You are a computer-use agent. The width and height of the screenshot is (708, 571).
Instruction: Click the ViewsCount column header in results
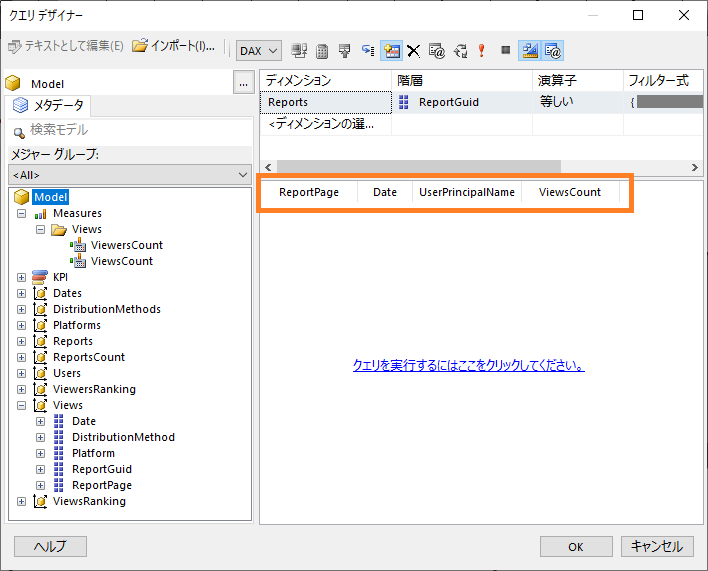(570, 192)
